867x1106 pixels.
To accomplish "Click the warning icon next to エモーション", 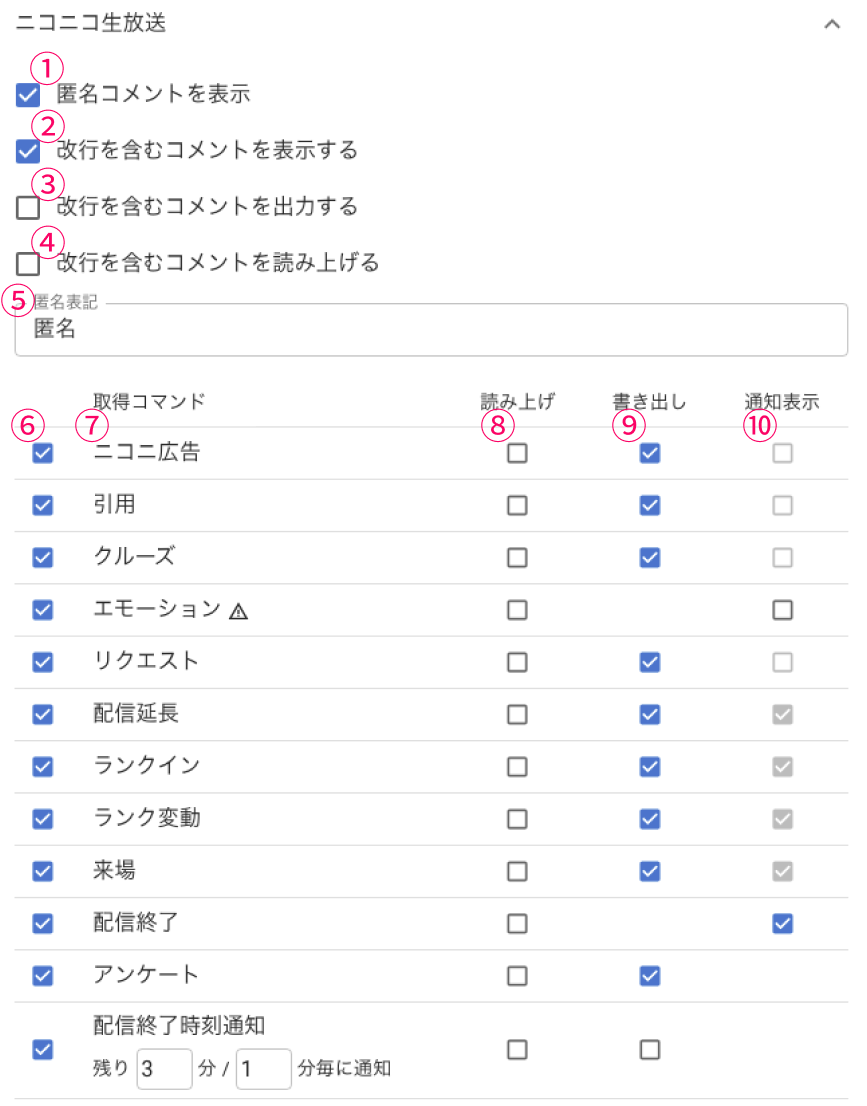I will tap(238, 611).
